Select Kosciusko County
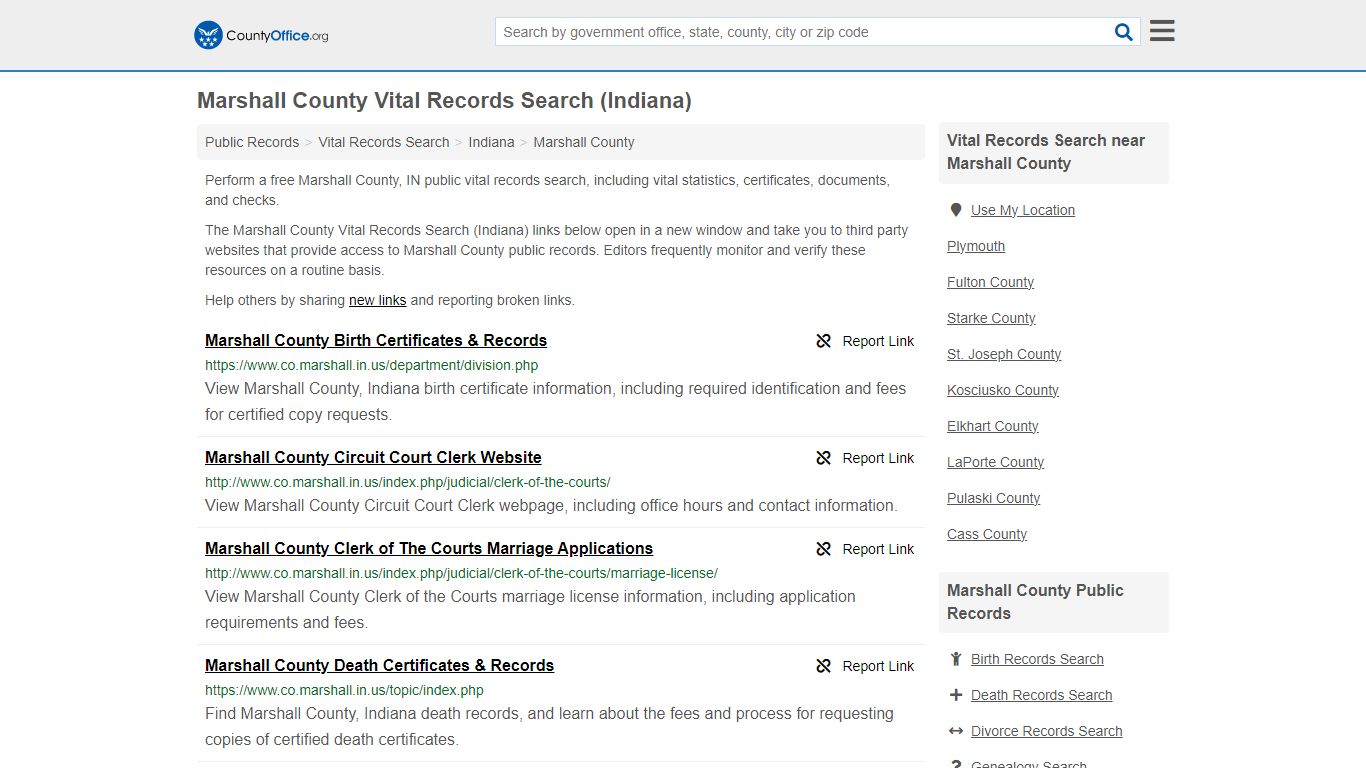Image resolution: width=1366 pixels, height=768 pixels. coord(1003,390)
